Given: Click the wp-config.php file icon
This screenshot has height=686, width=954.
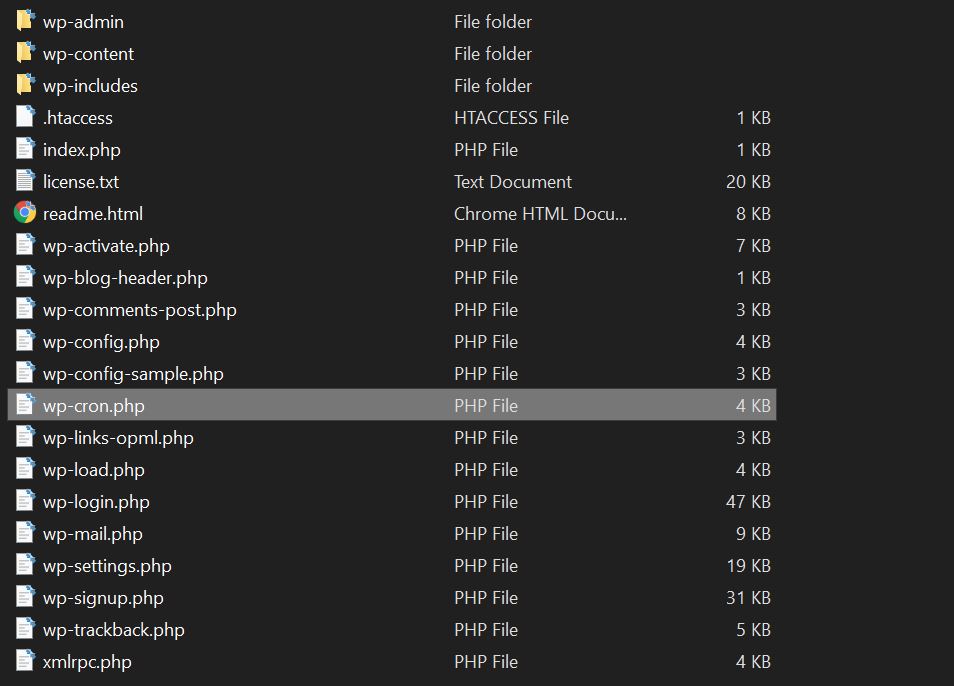Looking at the screenshot, I should 25,341.
